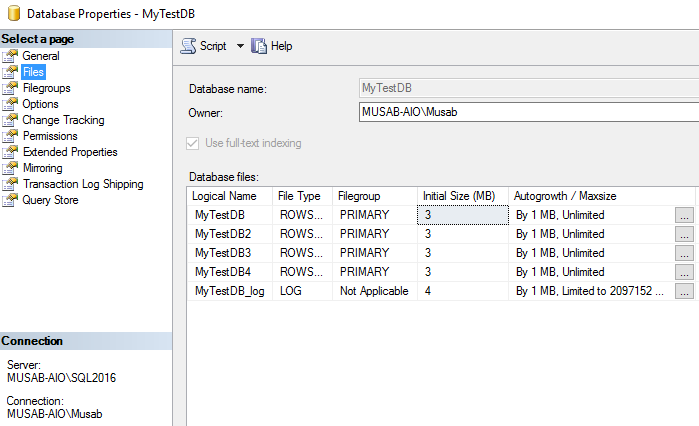Click the Owner text field
Viewport: 699px width, 426px height.
pos(527,113)
